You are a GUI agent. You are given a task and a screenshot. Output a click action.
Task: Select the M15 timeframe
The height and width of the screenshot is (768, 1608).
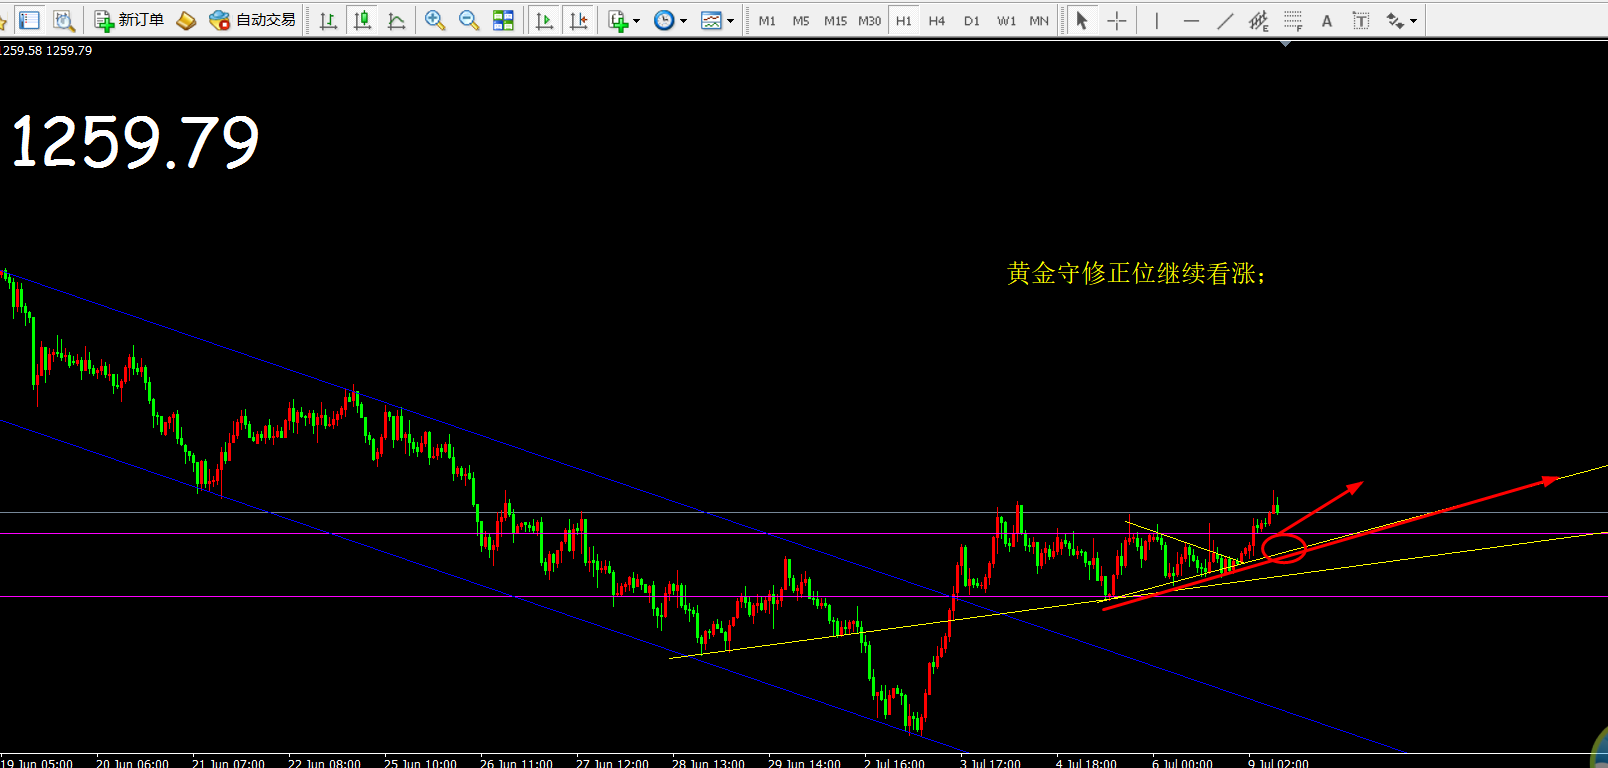835,20
